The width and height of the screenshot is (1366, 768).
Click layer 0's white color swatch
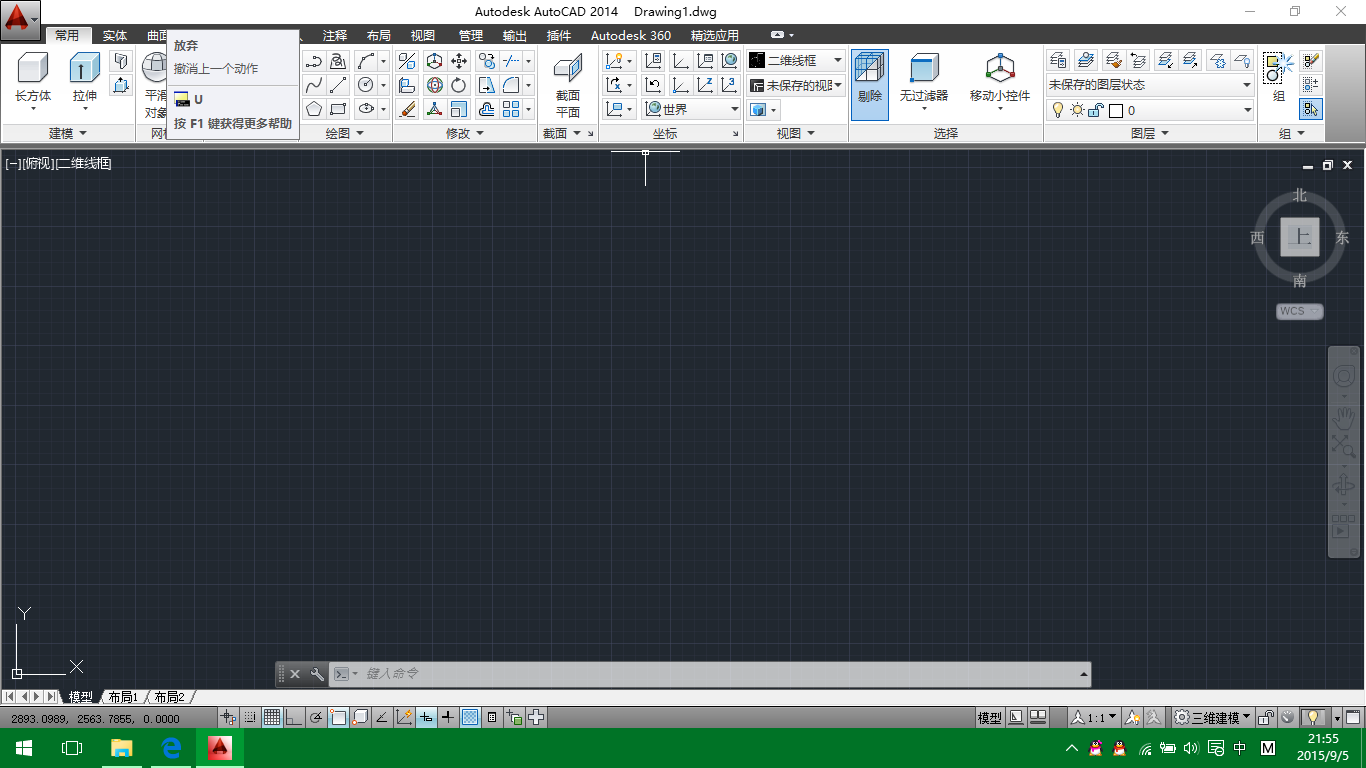point(1117,110)
